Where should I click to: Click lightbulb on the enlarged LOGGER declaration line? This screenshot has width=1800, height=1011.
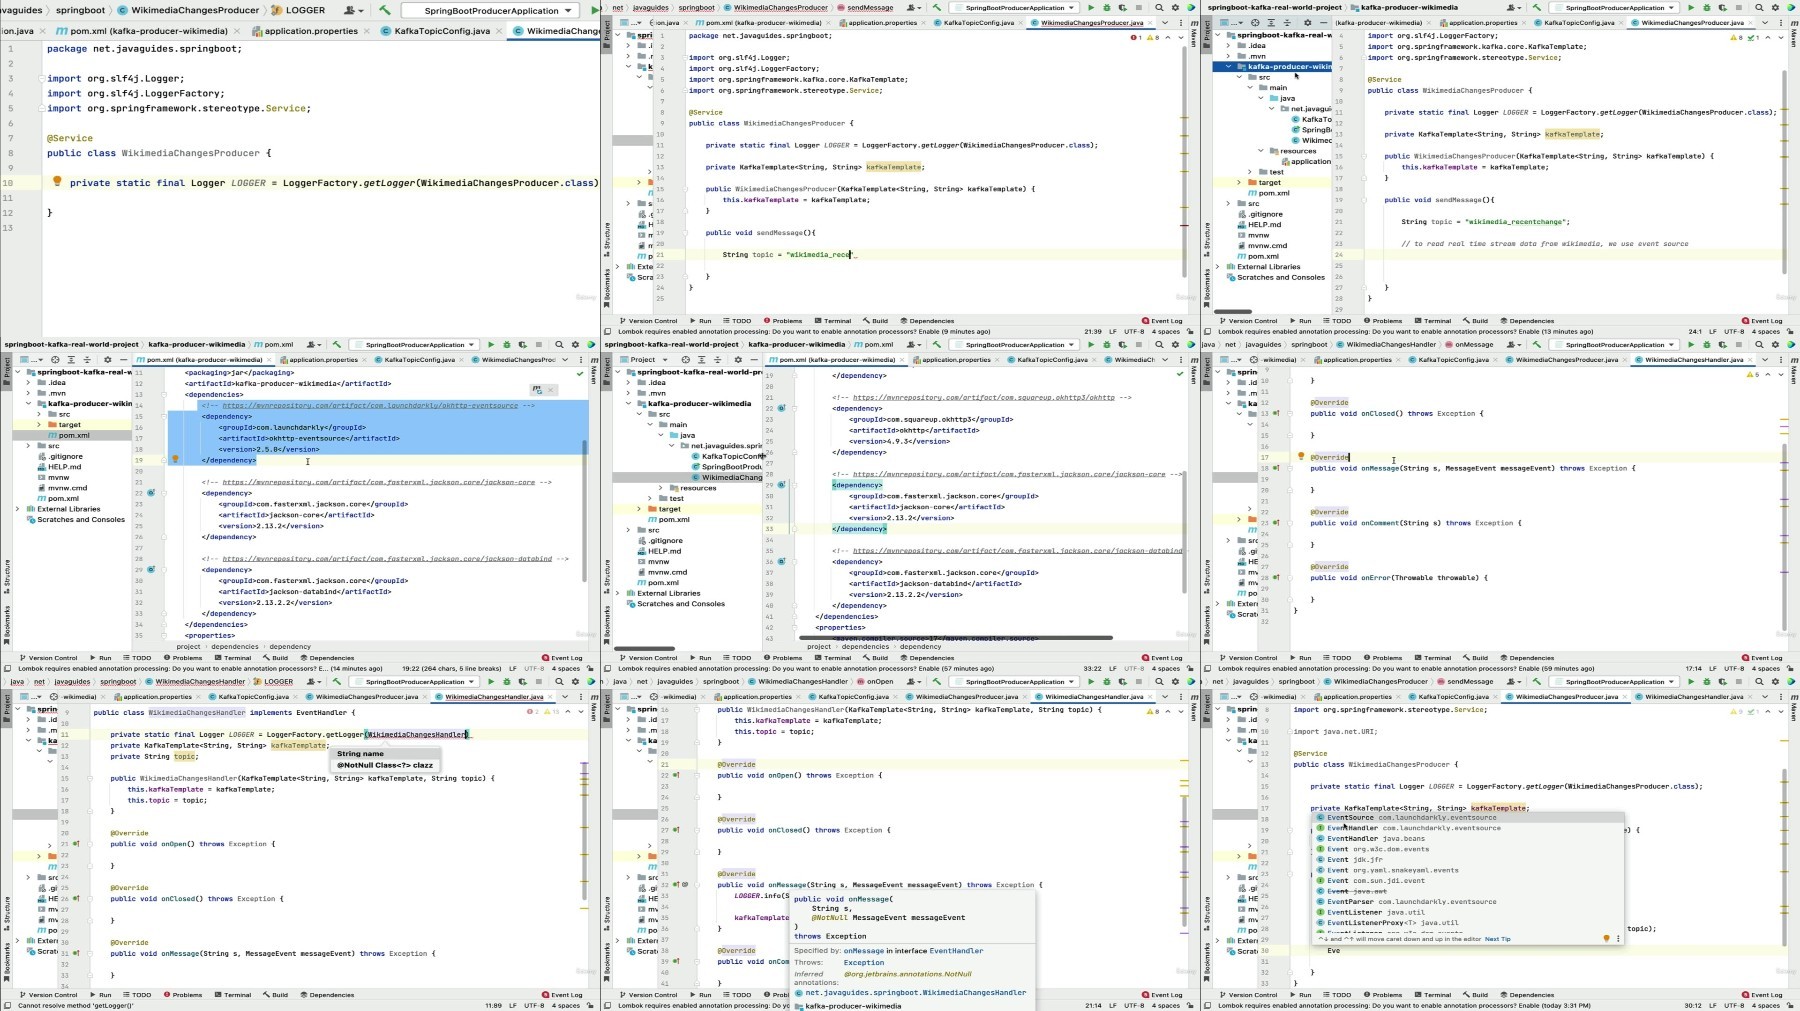click(x=57, y=181)
